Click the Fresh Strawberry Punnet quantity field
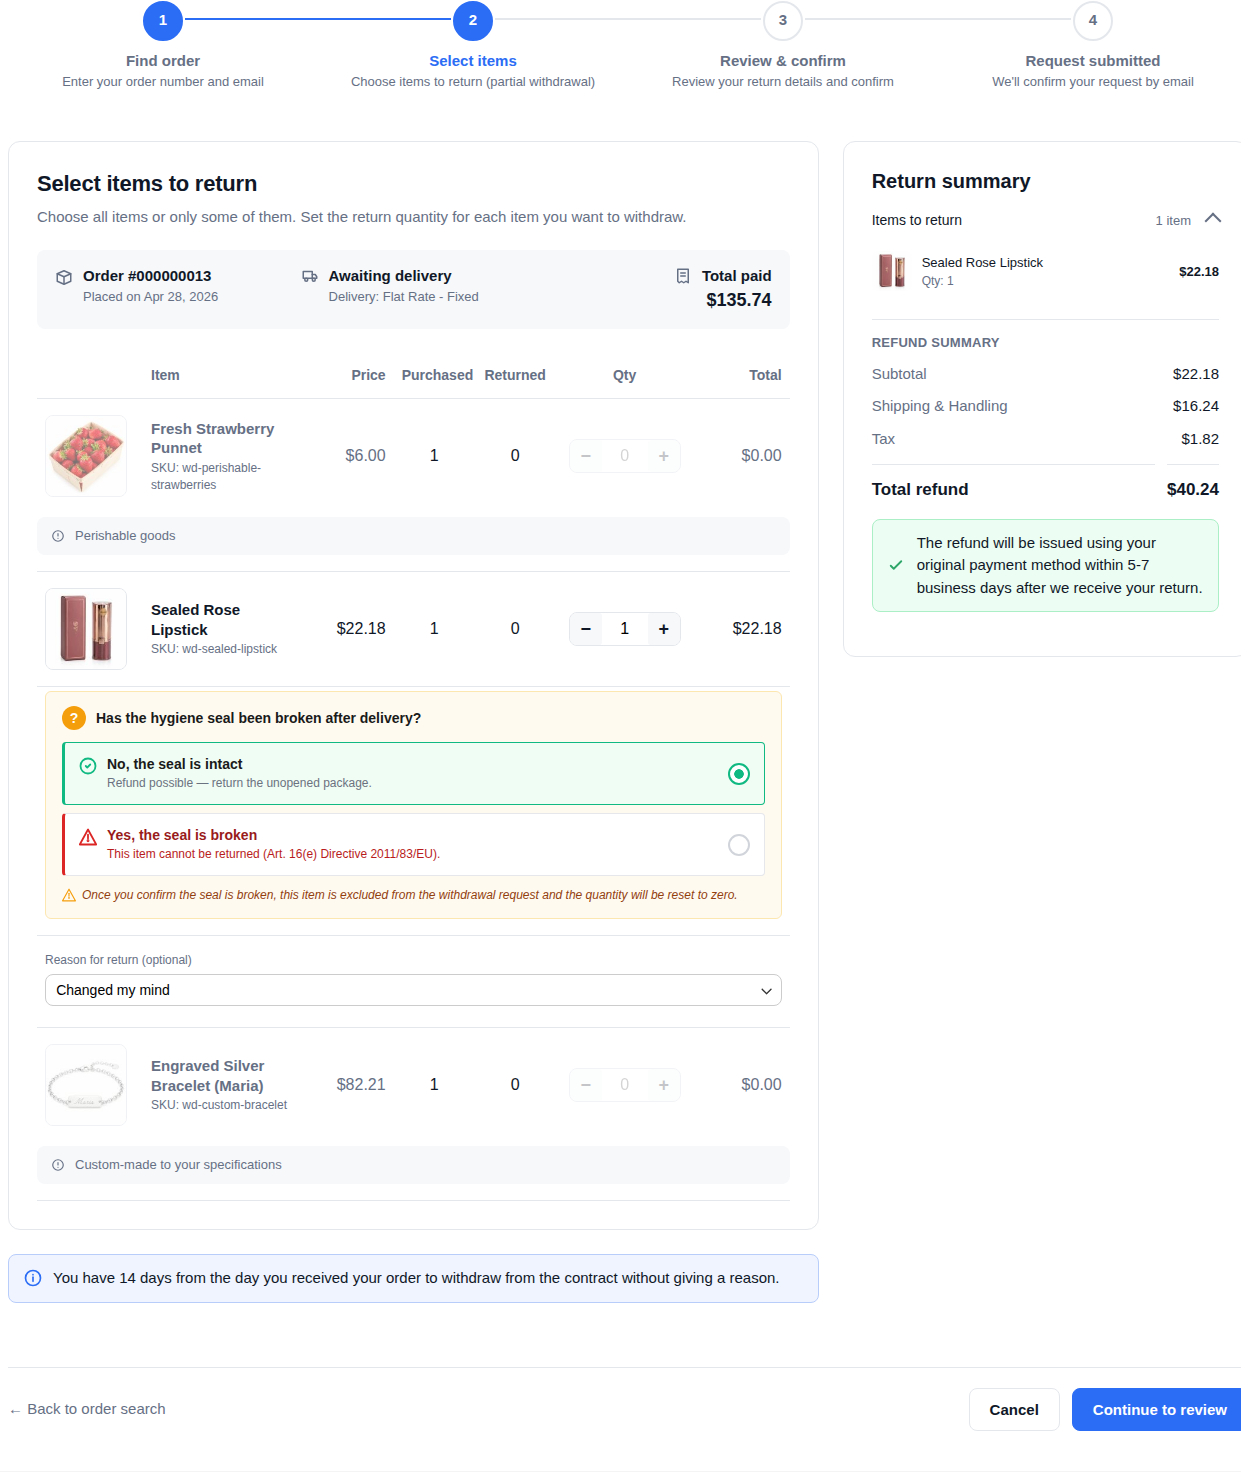 pos(625,456)
